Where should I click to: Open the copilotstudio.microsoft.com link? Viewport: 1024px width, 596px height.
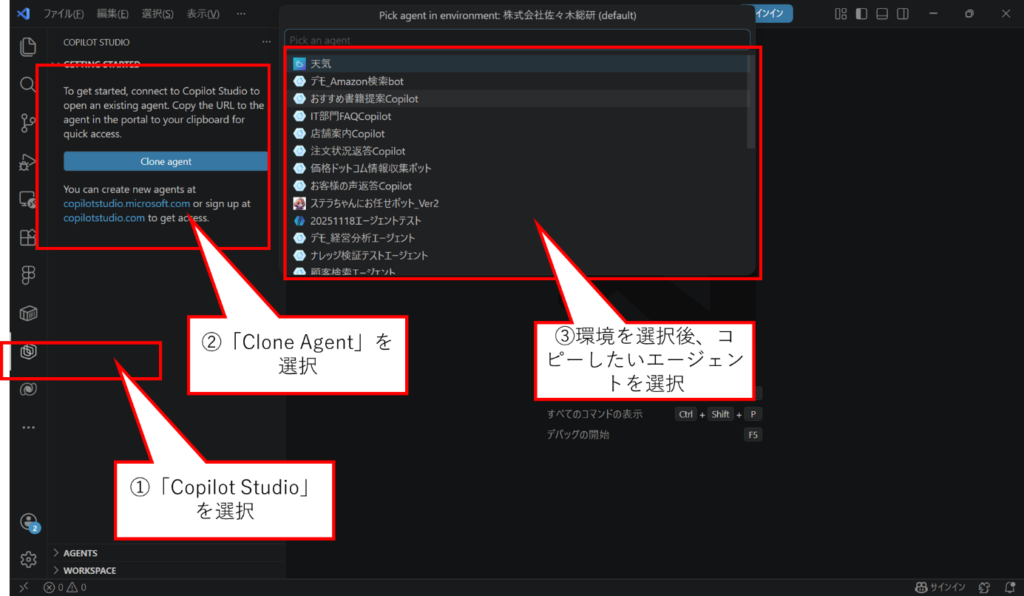pos(126,203)
